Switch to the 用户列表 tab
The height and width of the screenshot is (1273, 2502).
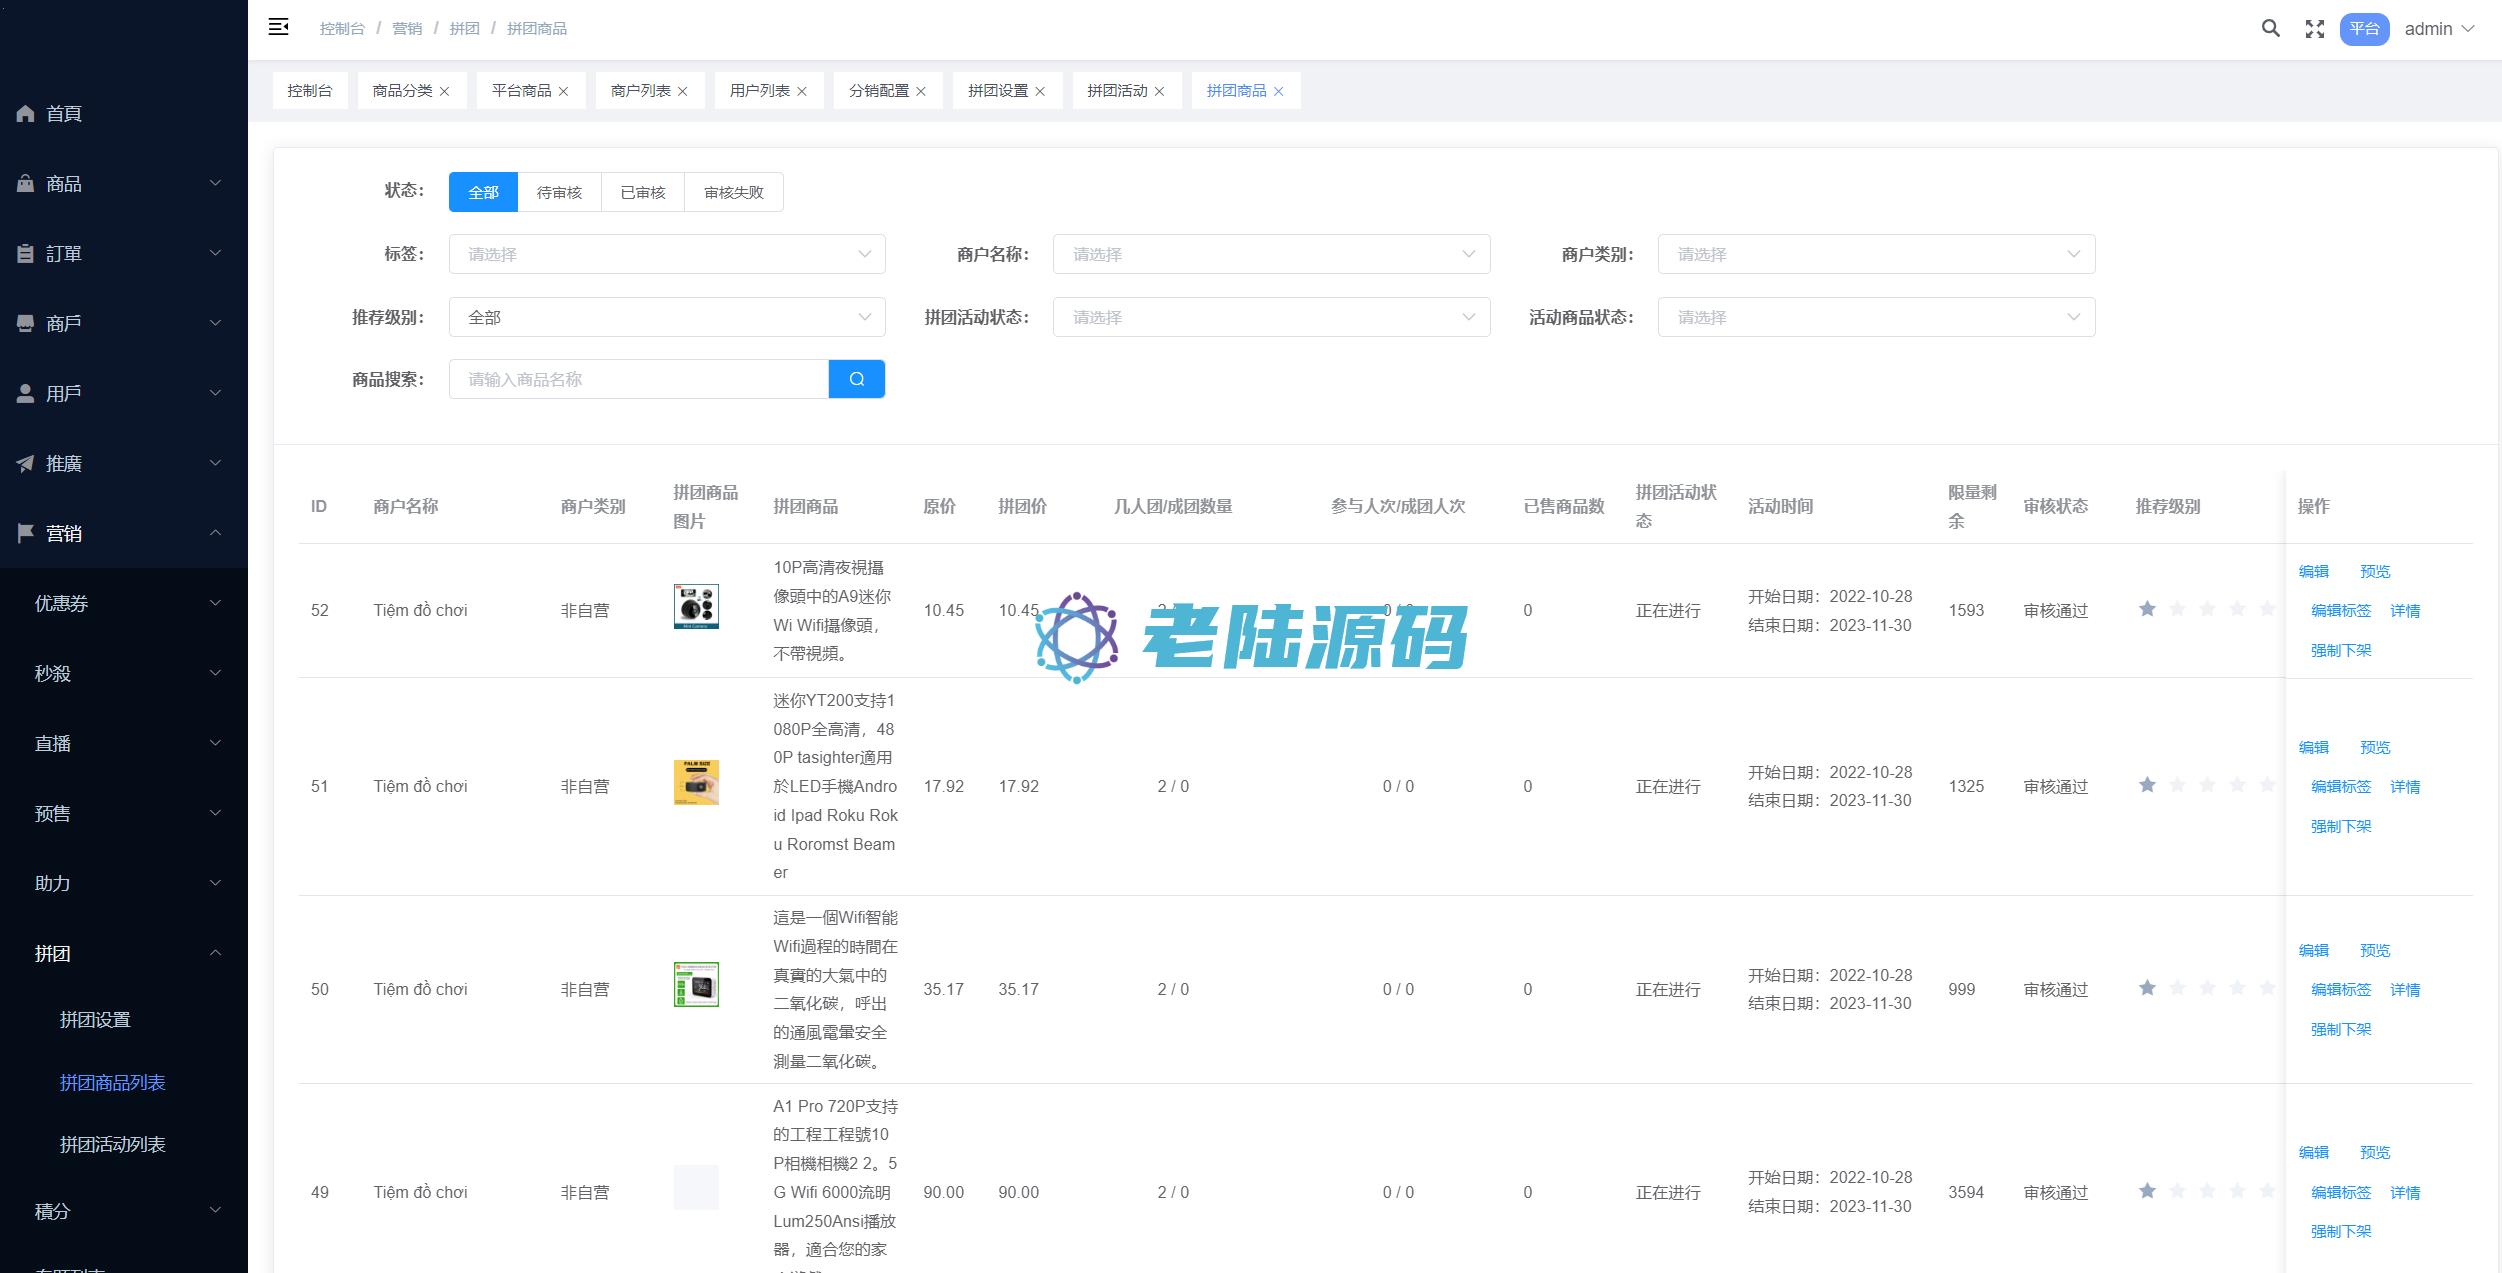pyautogui.click(x=759, y=91)
